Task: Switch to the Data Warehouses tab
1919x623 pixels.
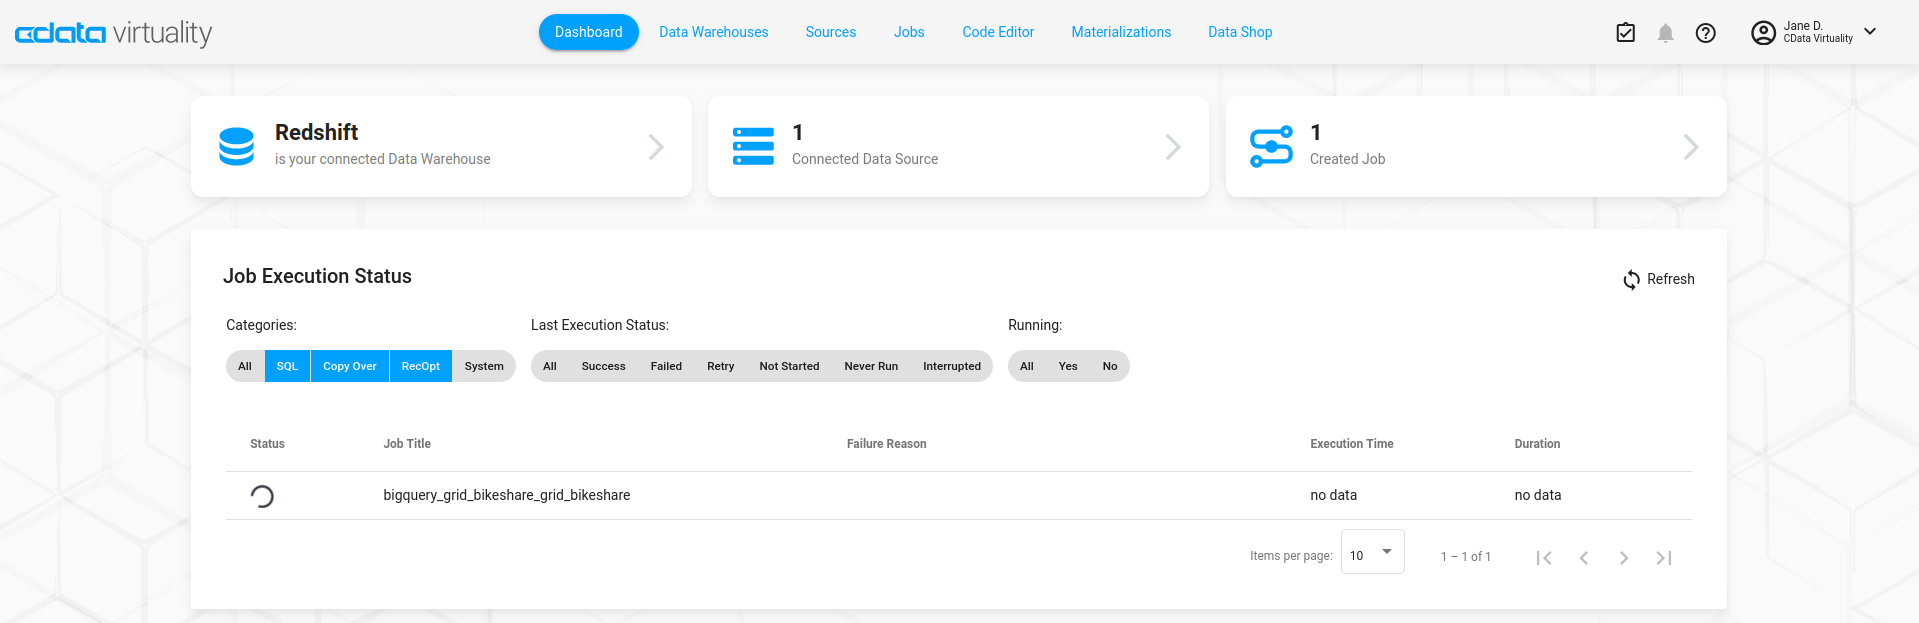Action: click(713, 32)
